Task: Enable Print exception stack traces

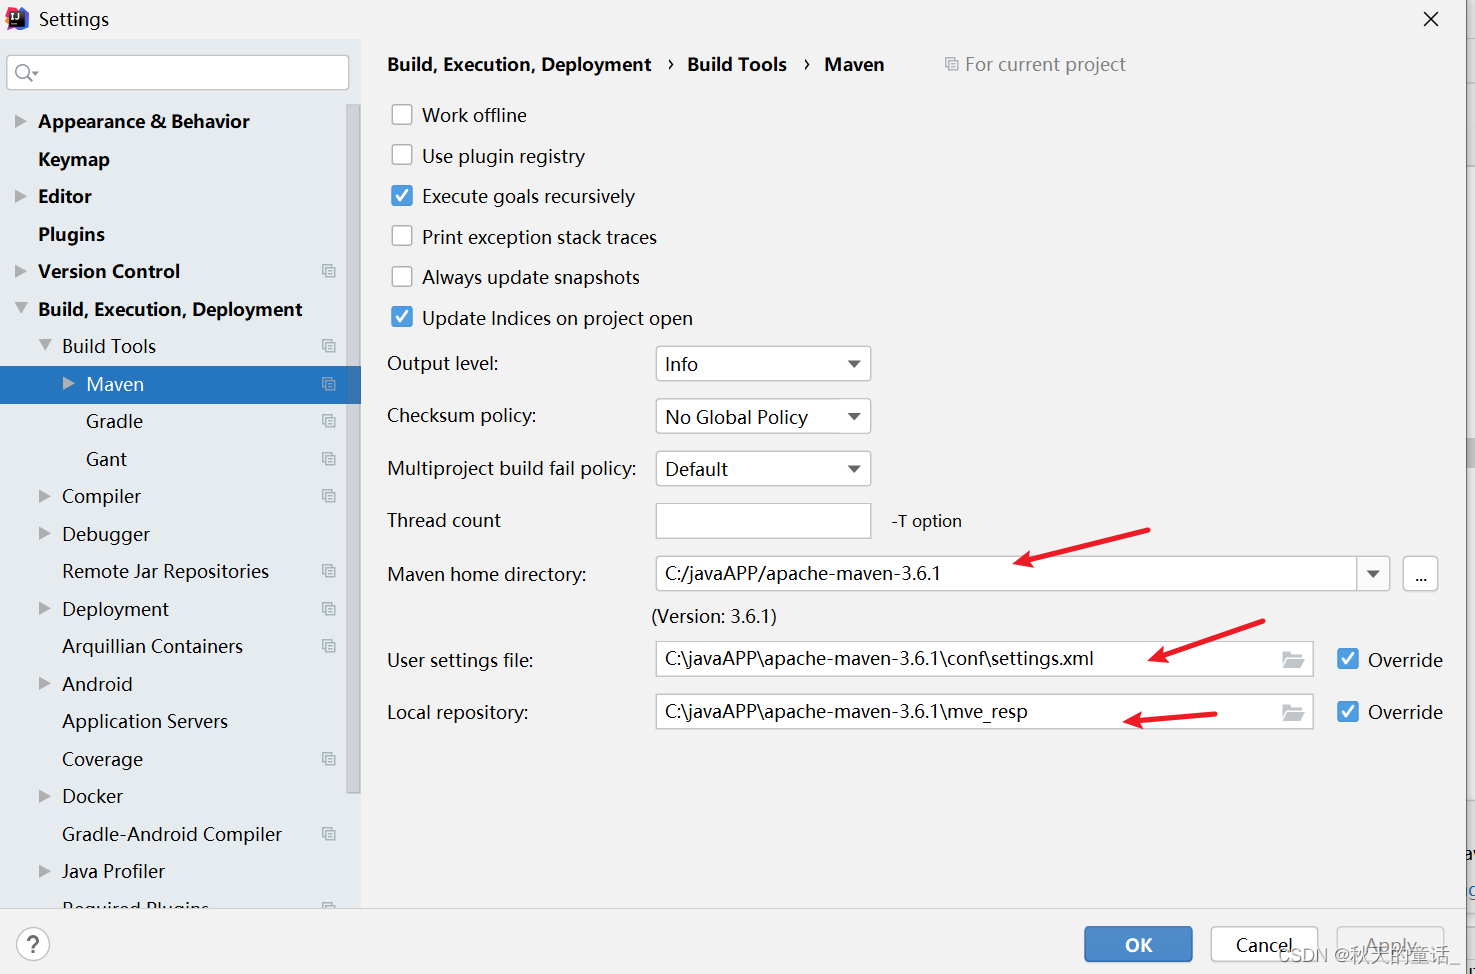Action: pyautogui.click(x=402, y=236)
